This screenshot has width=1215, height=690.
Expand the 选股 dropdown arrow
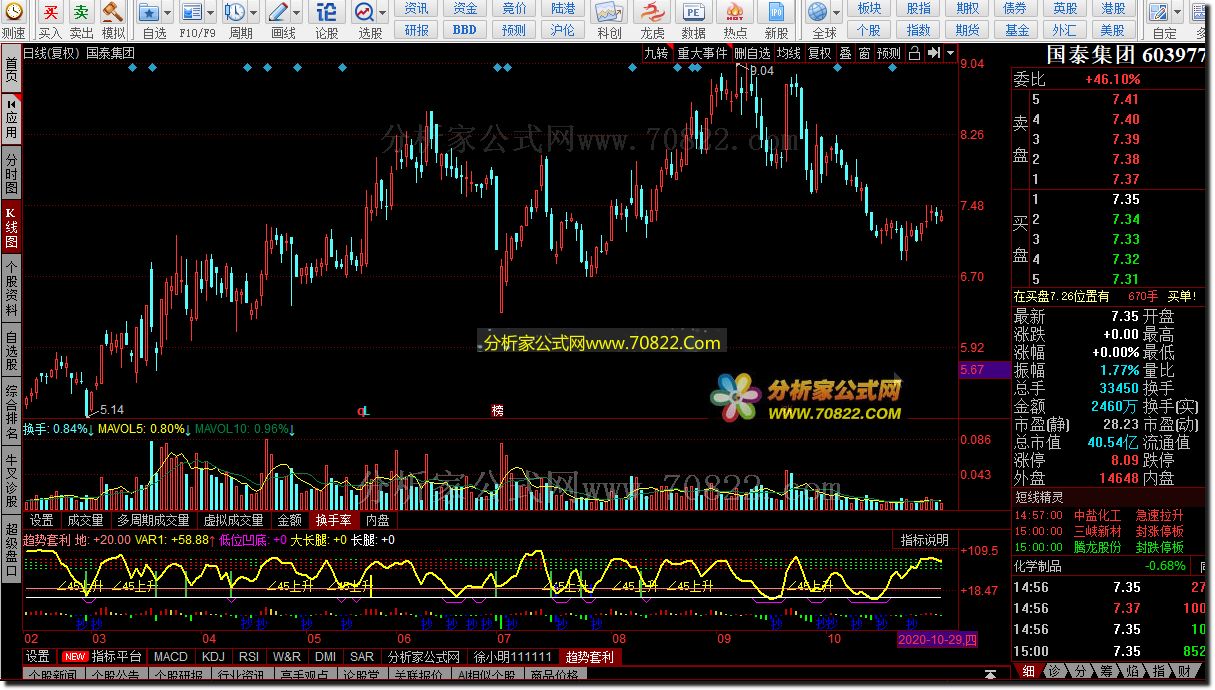click(x=383, y=13)
